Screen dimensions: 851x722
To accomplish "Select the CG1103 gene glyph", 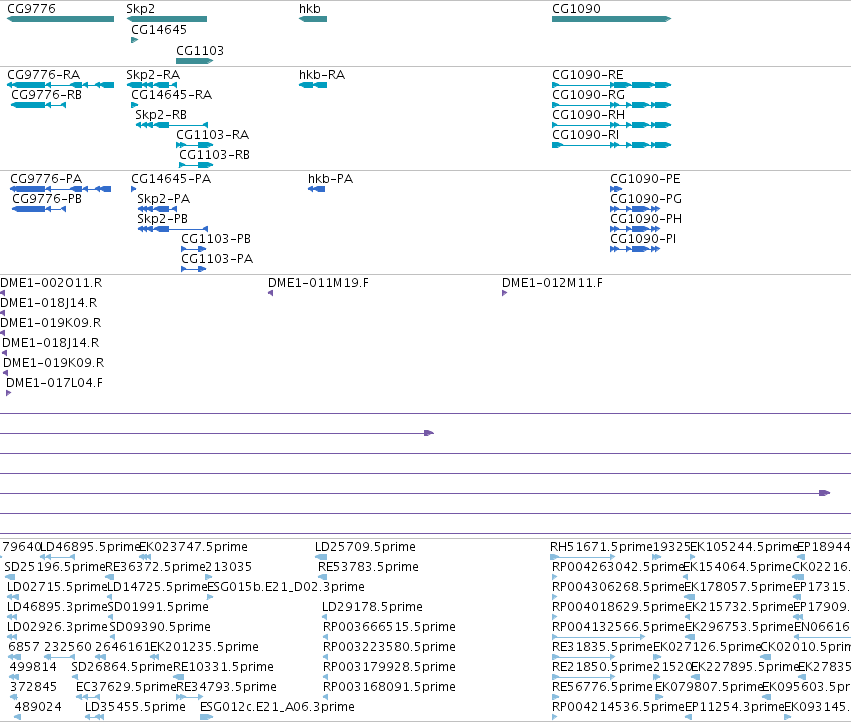I will pyautogui.click(x=194, y=61).
